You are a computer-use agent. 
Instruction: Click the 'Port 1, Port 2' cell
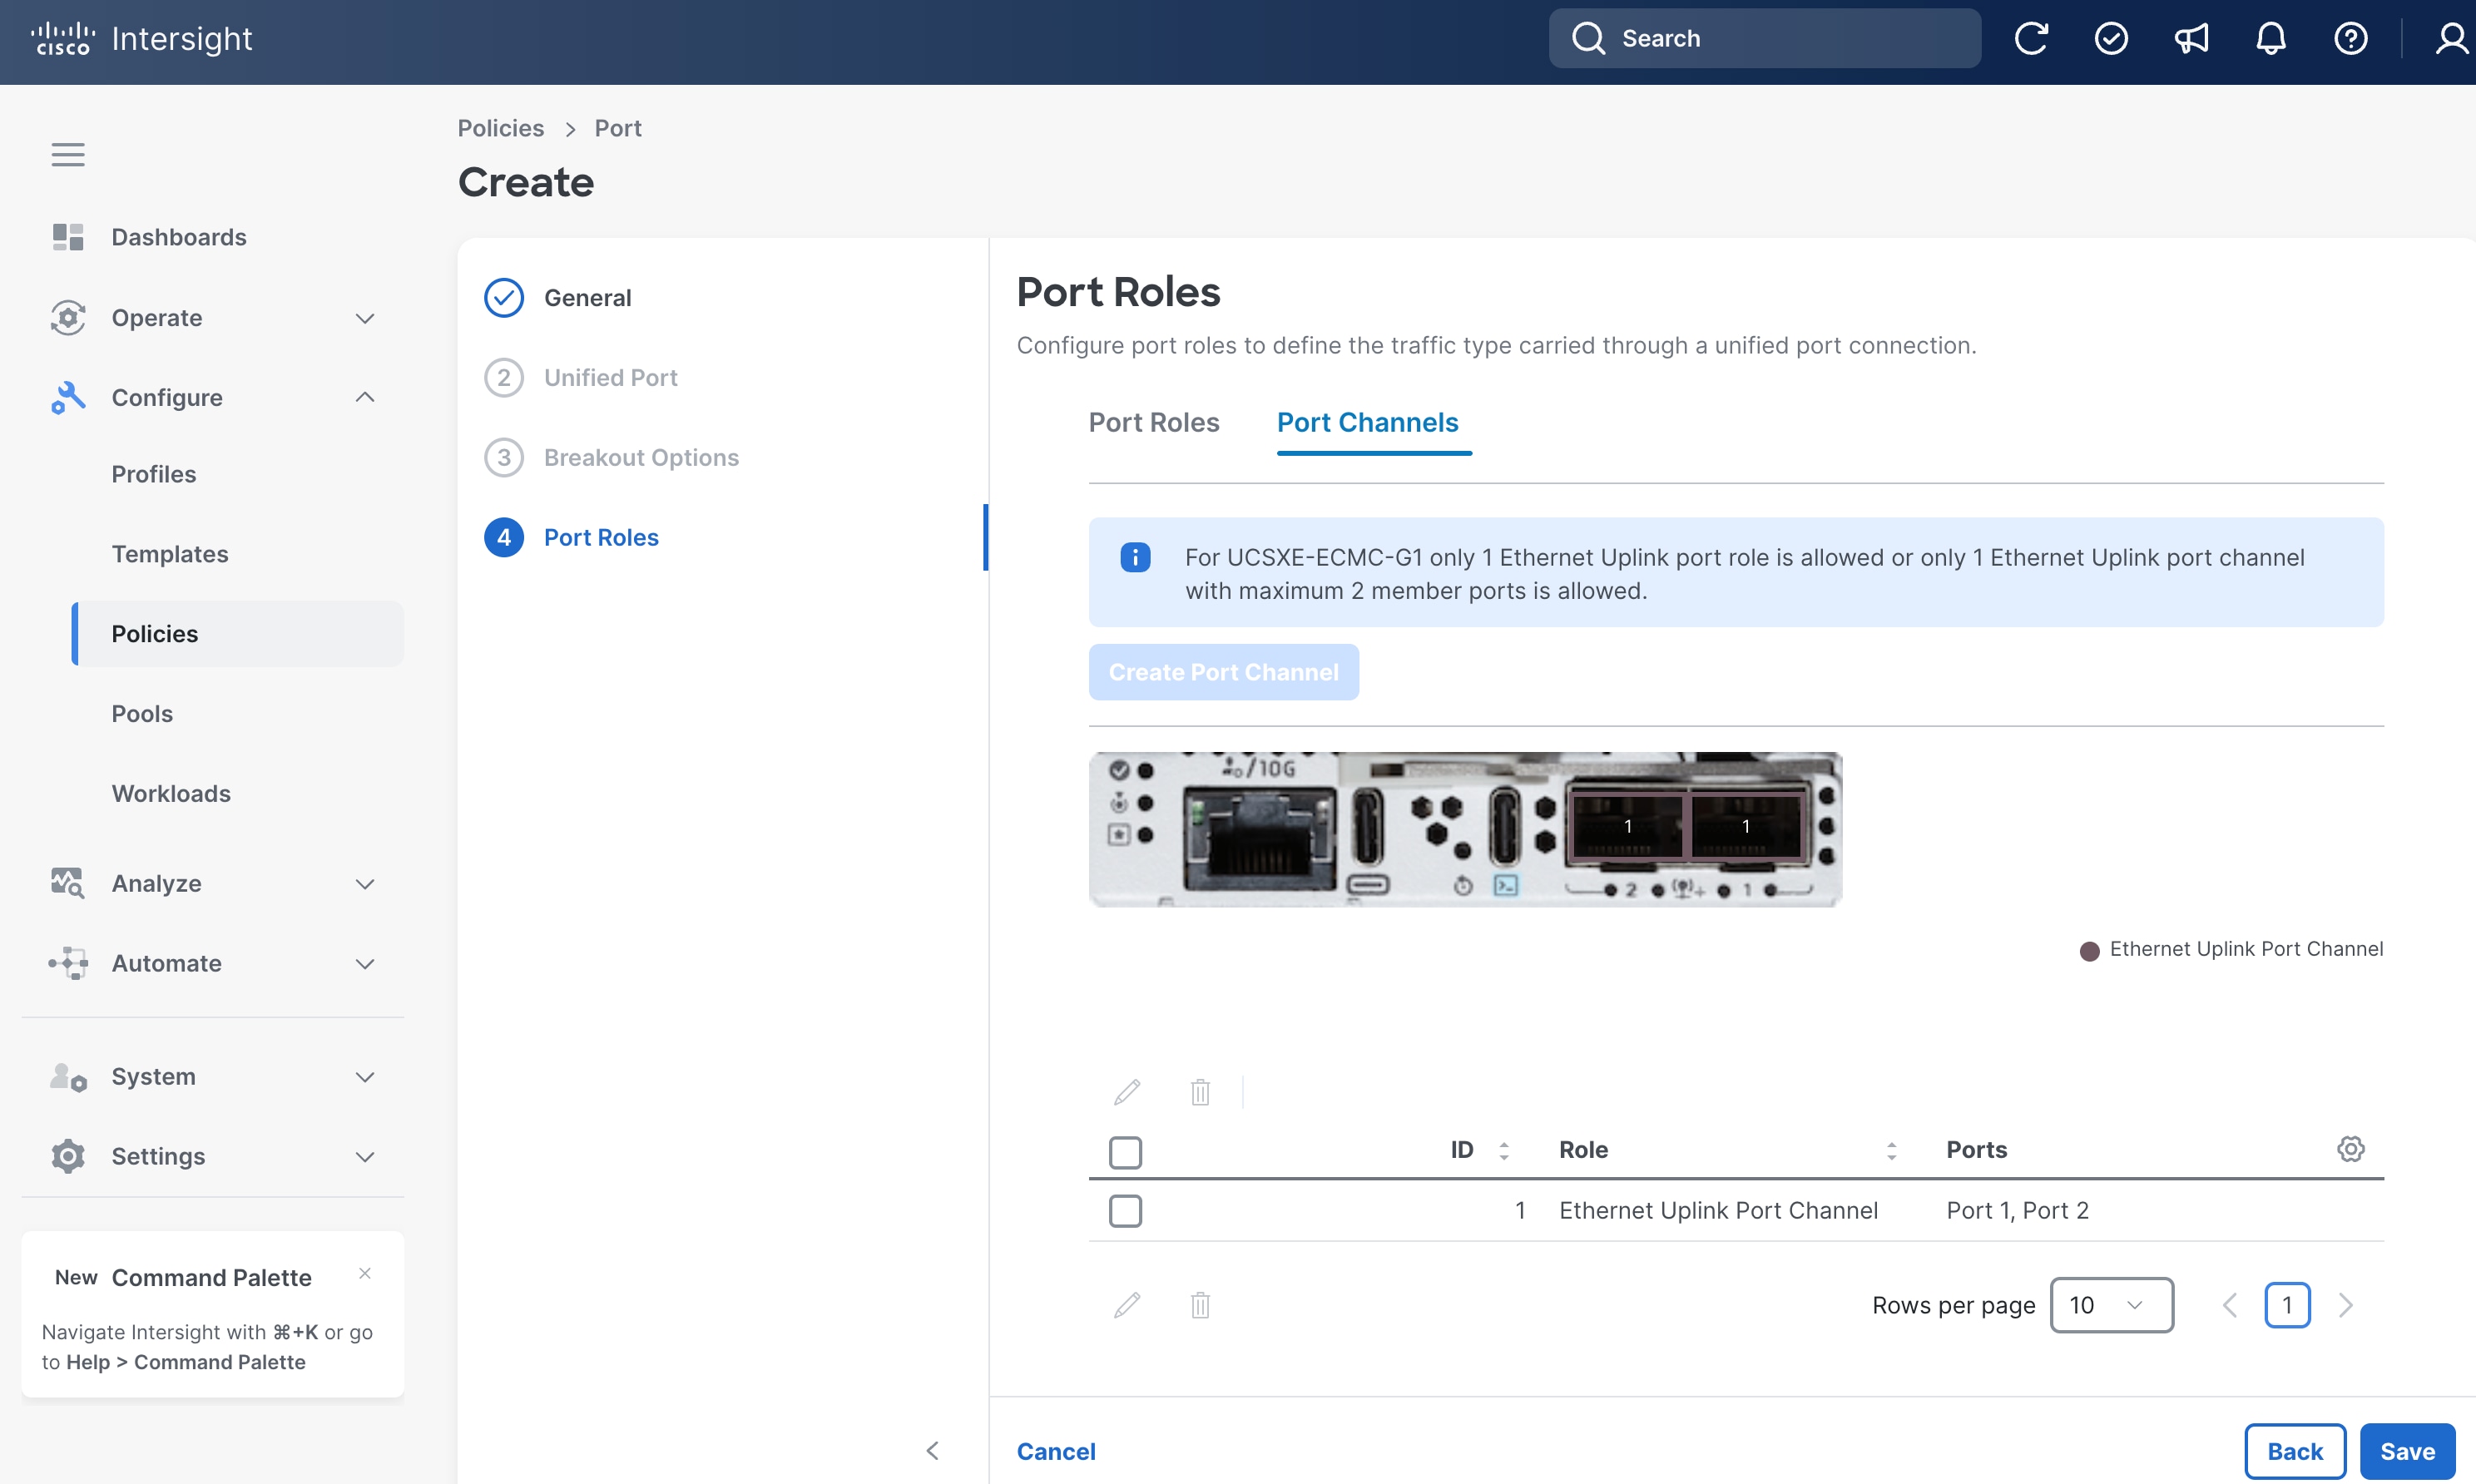(2017, 1210)
